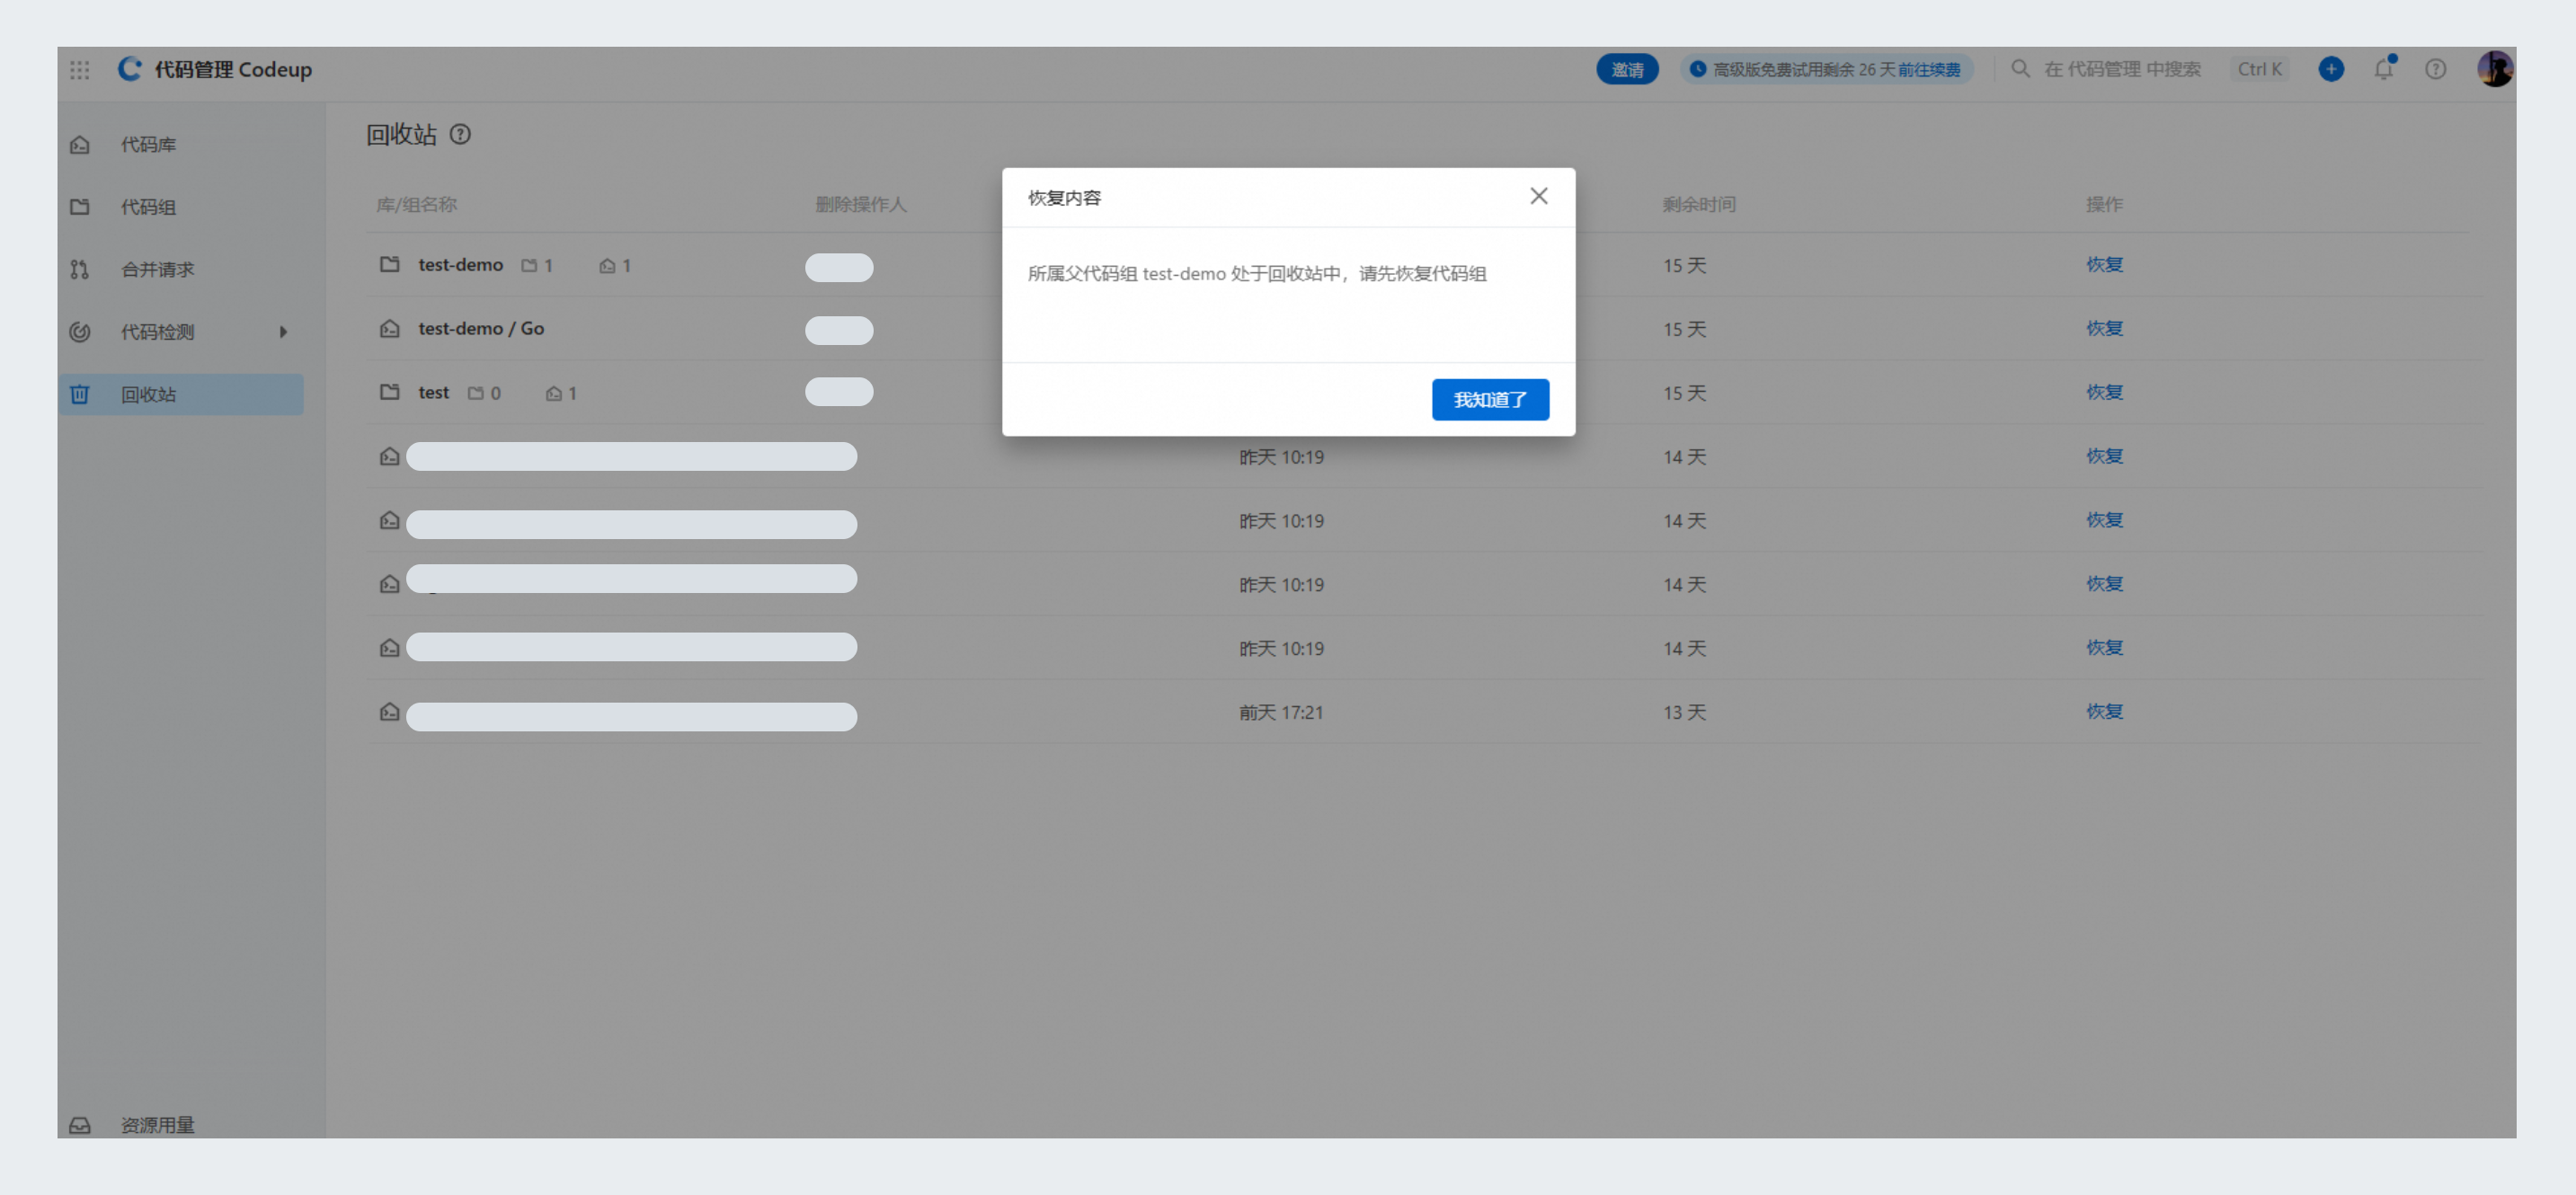Click the 代码库 house icon in sidebar
This screenshot has height=1195, width=2576.
pos(80,145)
